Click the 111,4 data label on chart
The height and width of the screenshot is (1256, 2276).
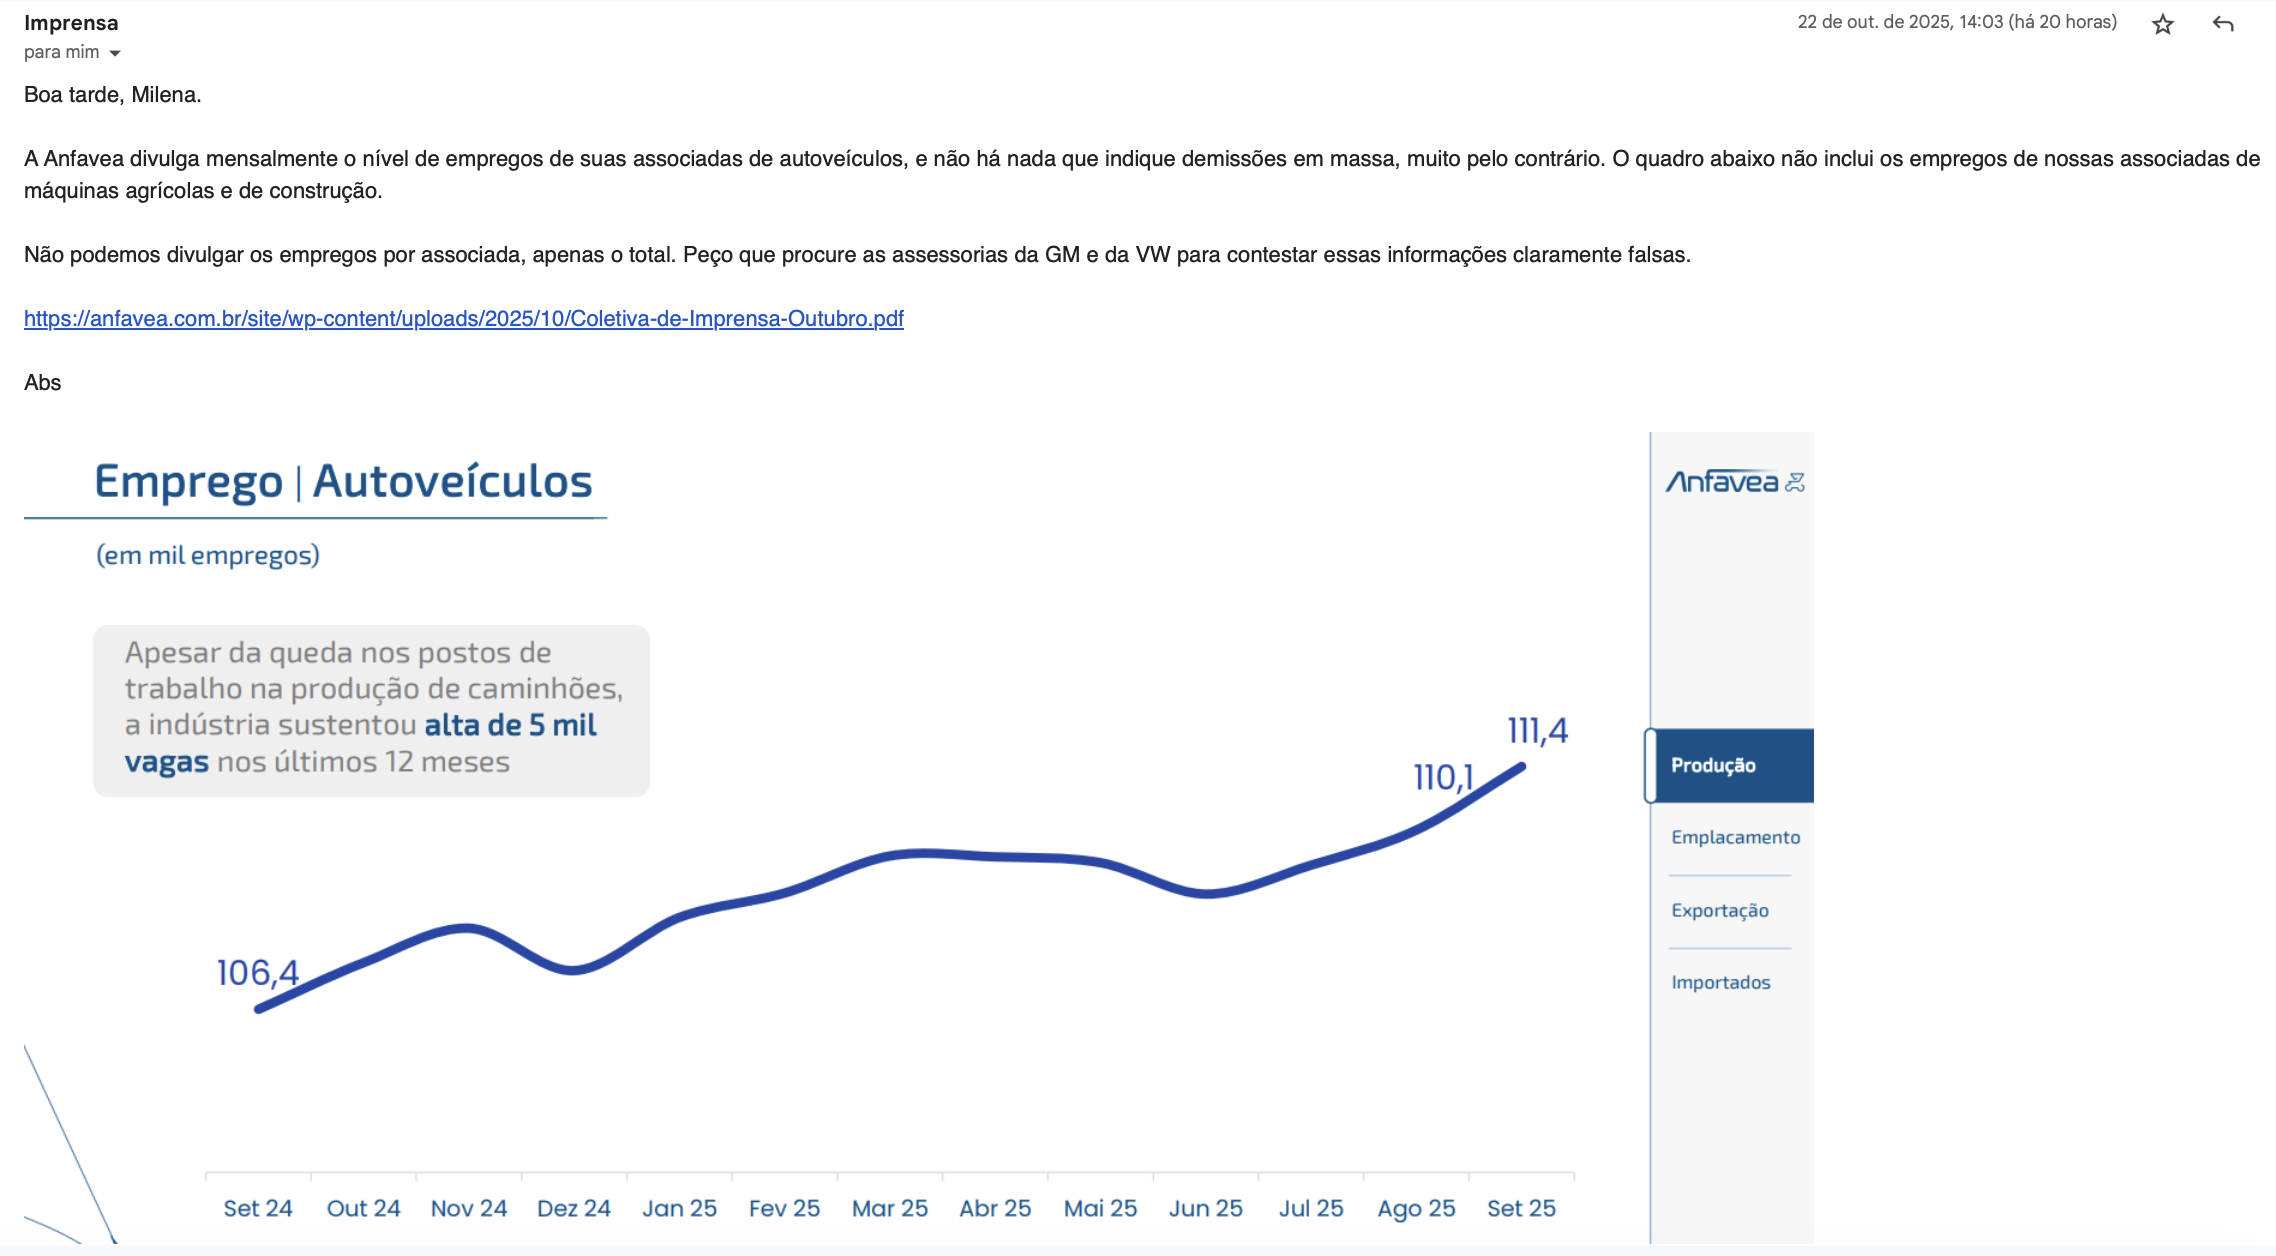tap(1537, 731)
